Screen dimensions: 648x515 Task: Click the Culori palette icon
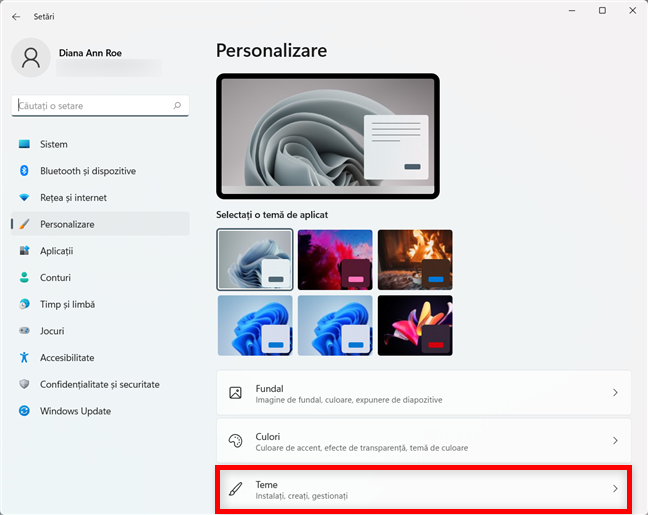[x=236, y=441]
